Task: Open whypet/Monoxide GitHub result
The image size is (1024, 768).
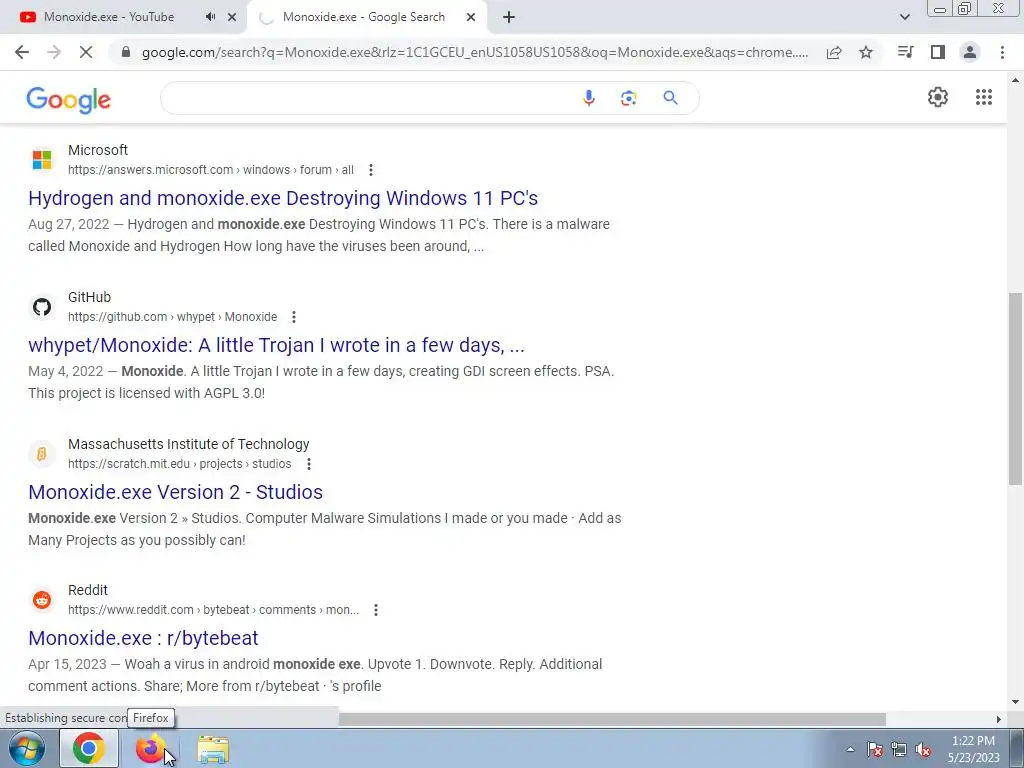Action: [276, 345]
